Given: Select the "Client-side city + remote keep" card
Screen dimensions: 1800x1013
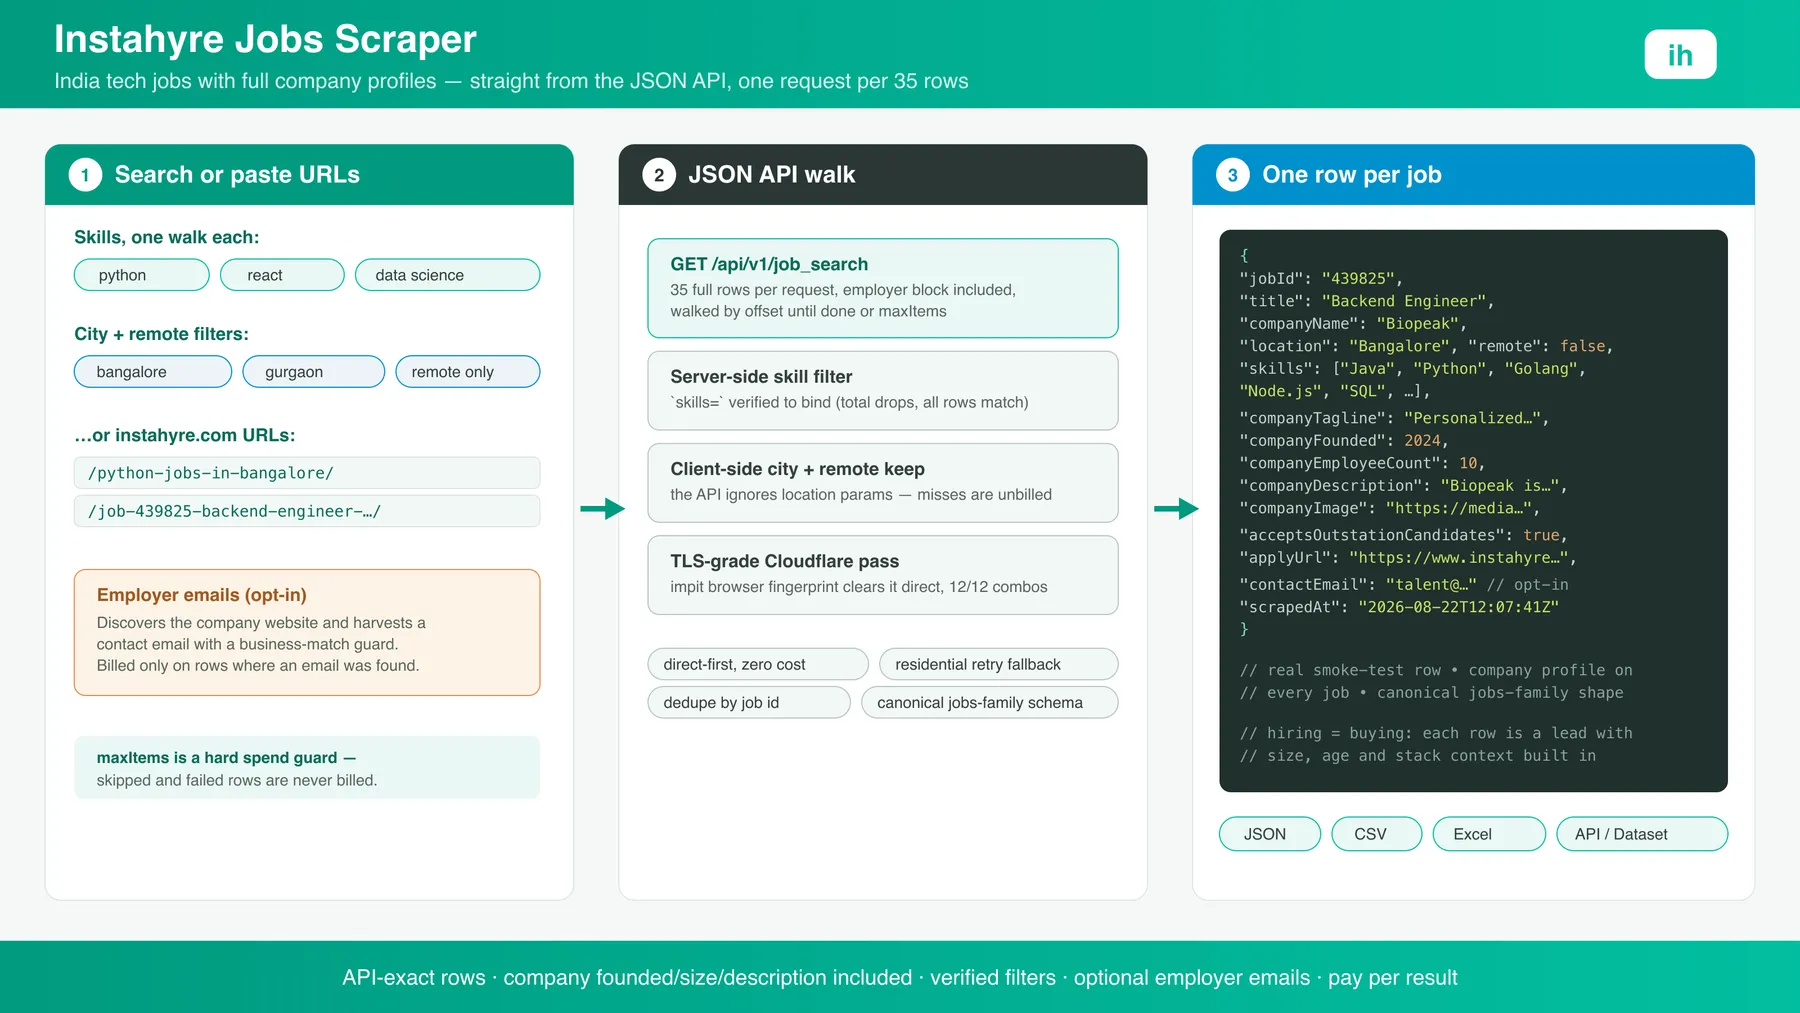Looking at the screenshot, I should (x=883, y=483).
